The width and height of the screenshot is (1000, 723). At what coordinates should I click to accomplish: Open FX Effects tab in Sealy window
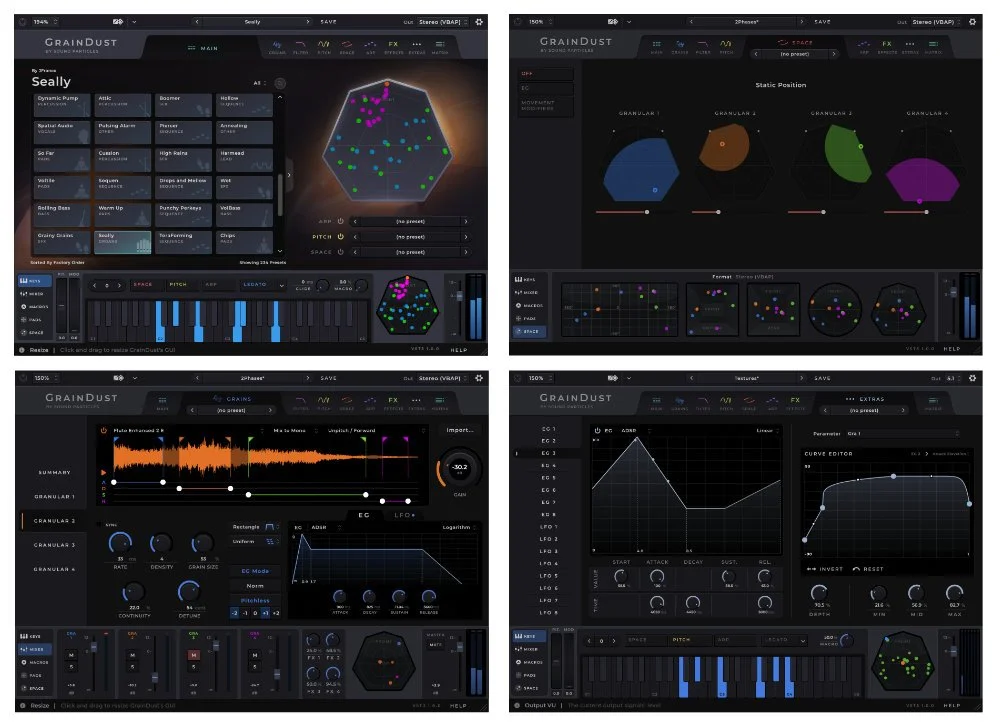393,47
